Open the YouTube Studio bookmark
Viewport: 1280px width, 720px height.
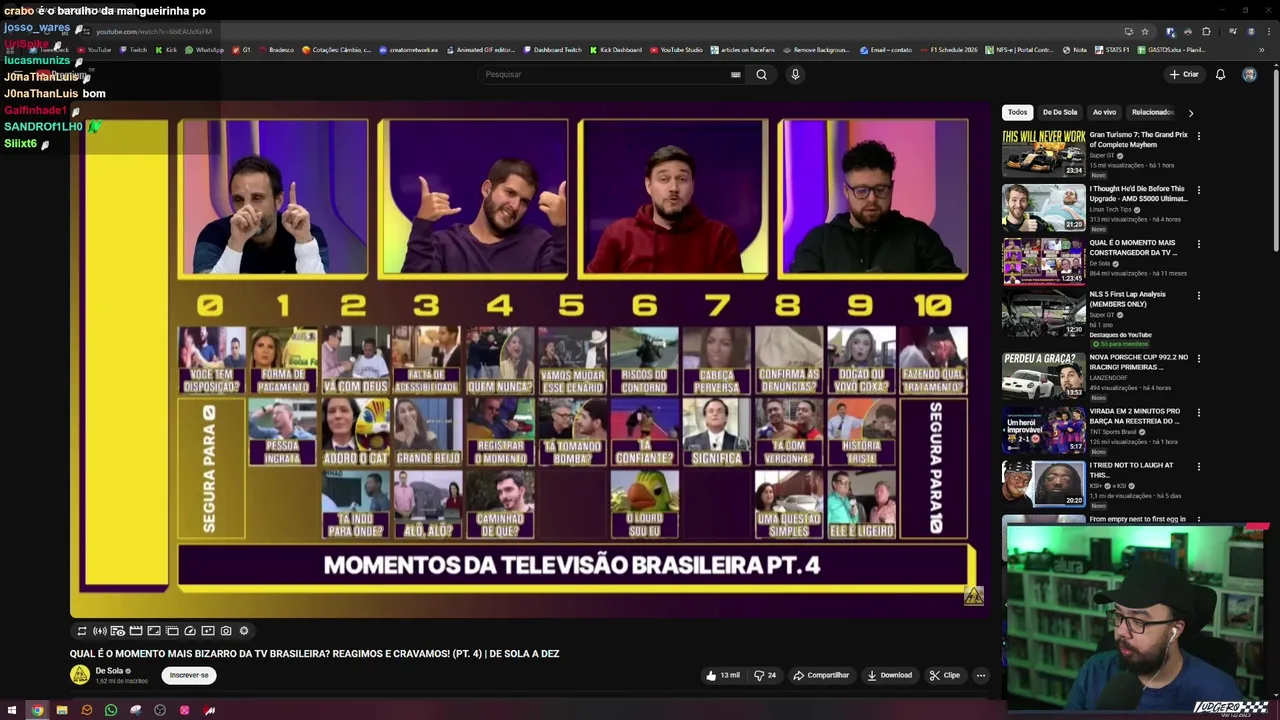pos(676,50)
